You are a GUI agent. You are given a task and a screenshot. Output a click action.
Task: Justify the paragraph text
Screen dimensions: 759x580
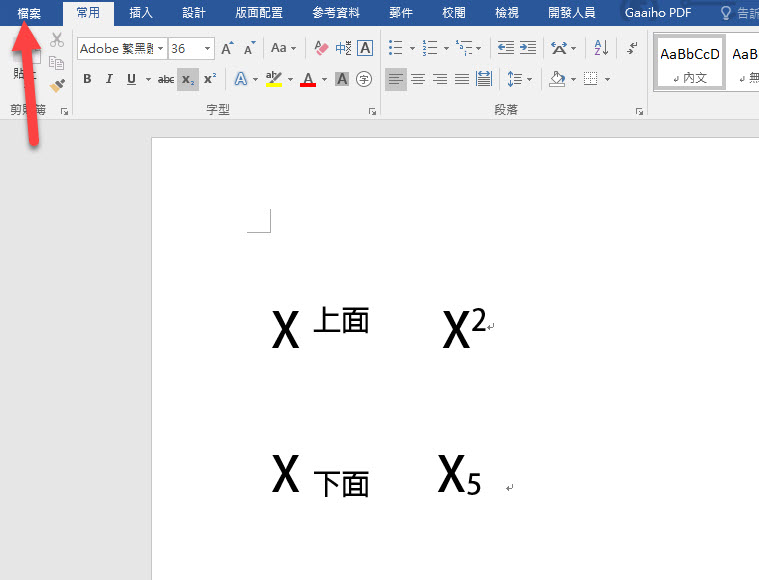(x=462, y=79)
